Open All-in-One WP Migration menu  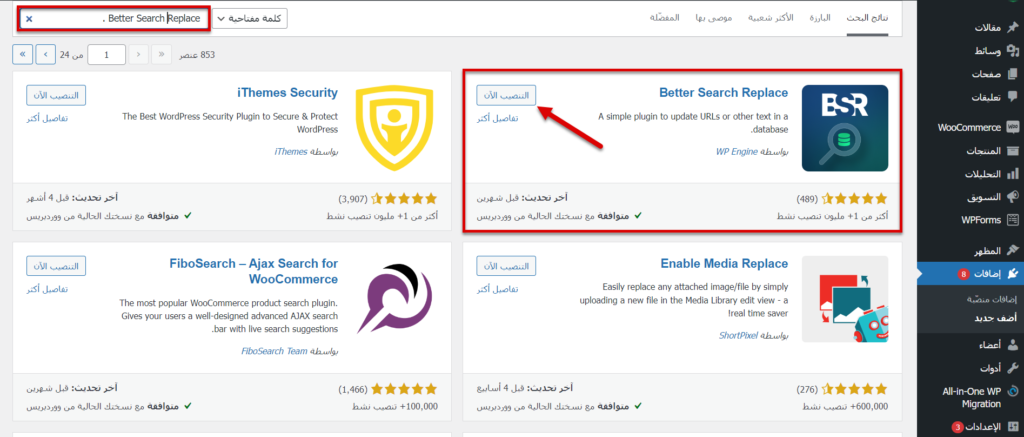point(969,397)
